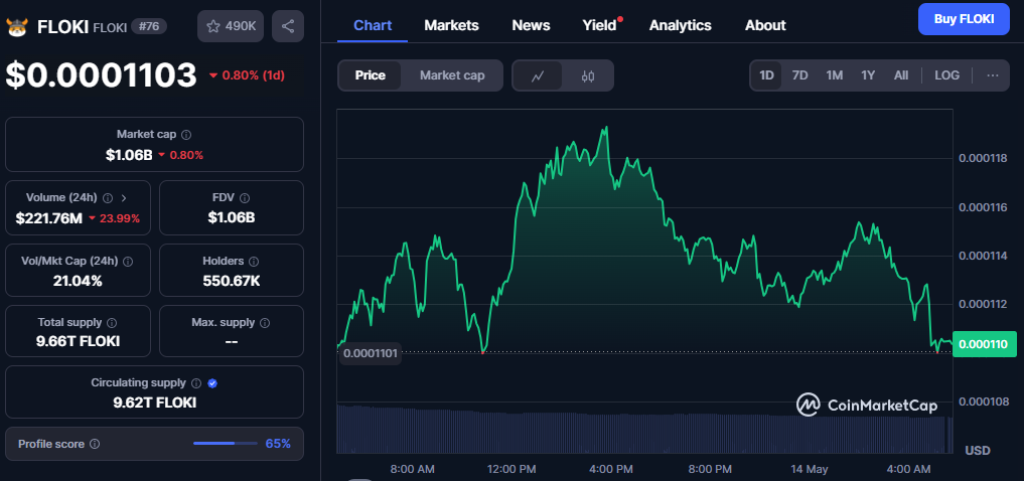
Task: Open the share icon button
Action: pyautogui.click(x=287, y=26)
